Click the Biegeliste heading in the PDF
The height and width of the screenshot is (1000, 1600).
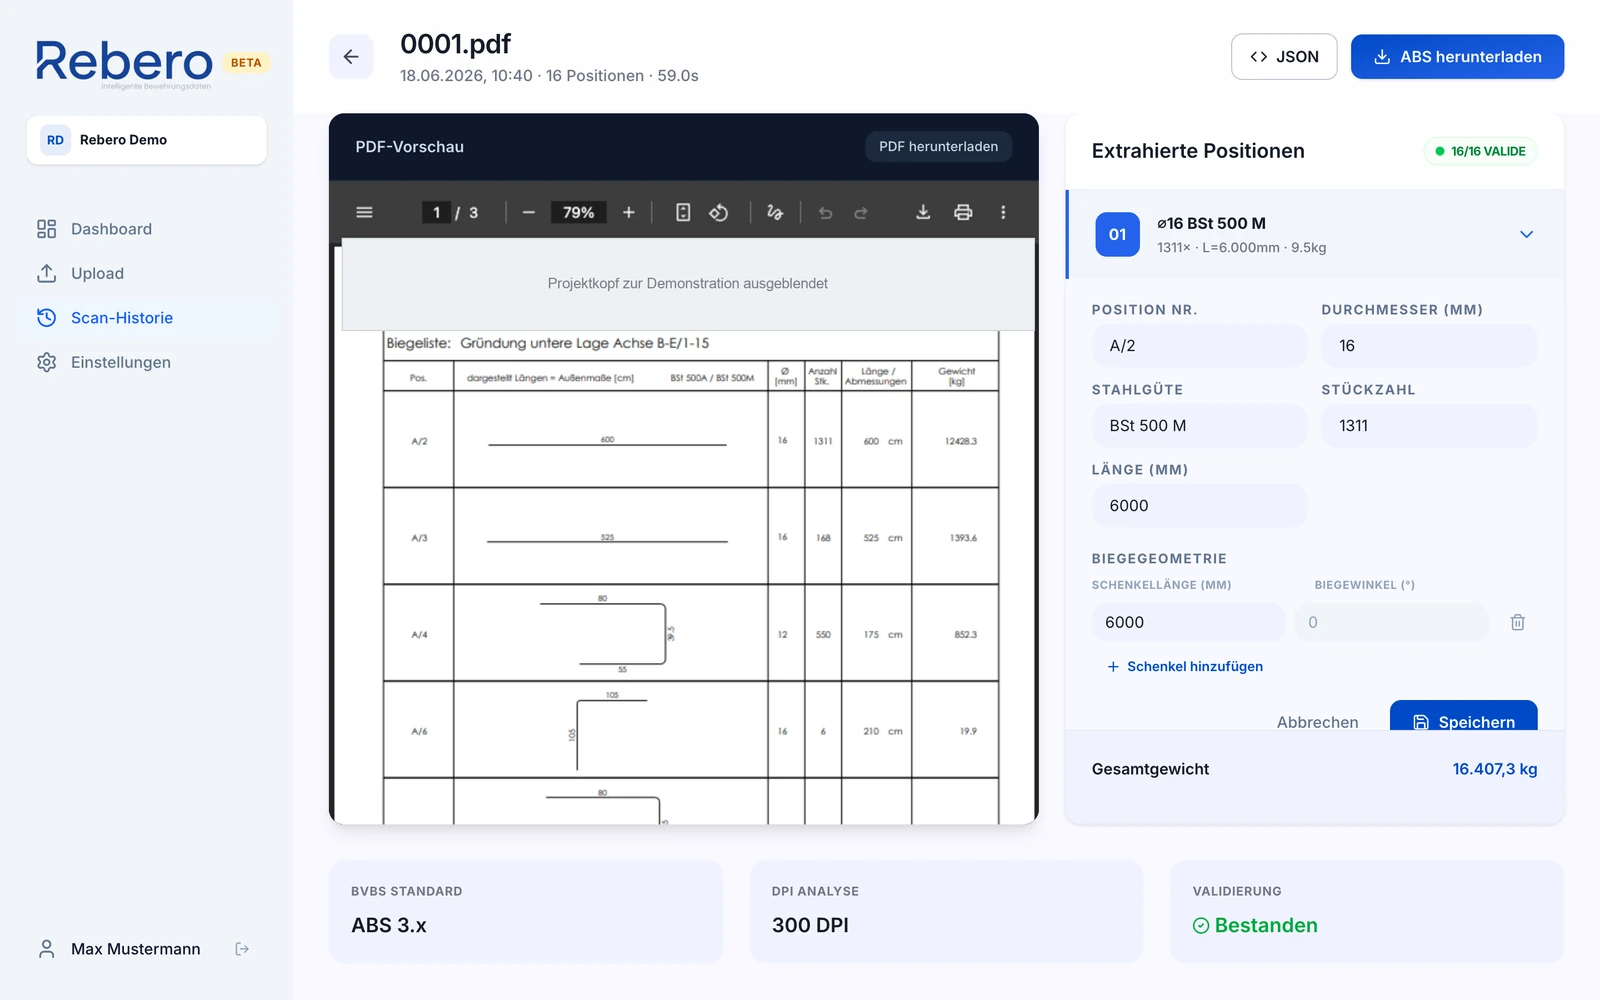click(x=547, y=343)
